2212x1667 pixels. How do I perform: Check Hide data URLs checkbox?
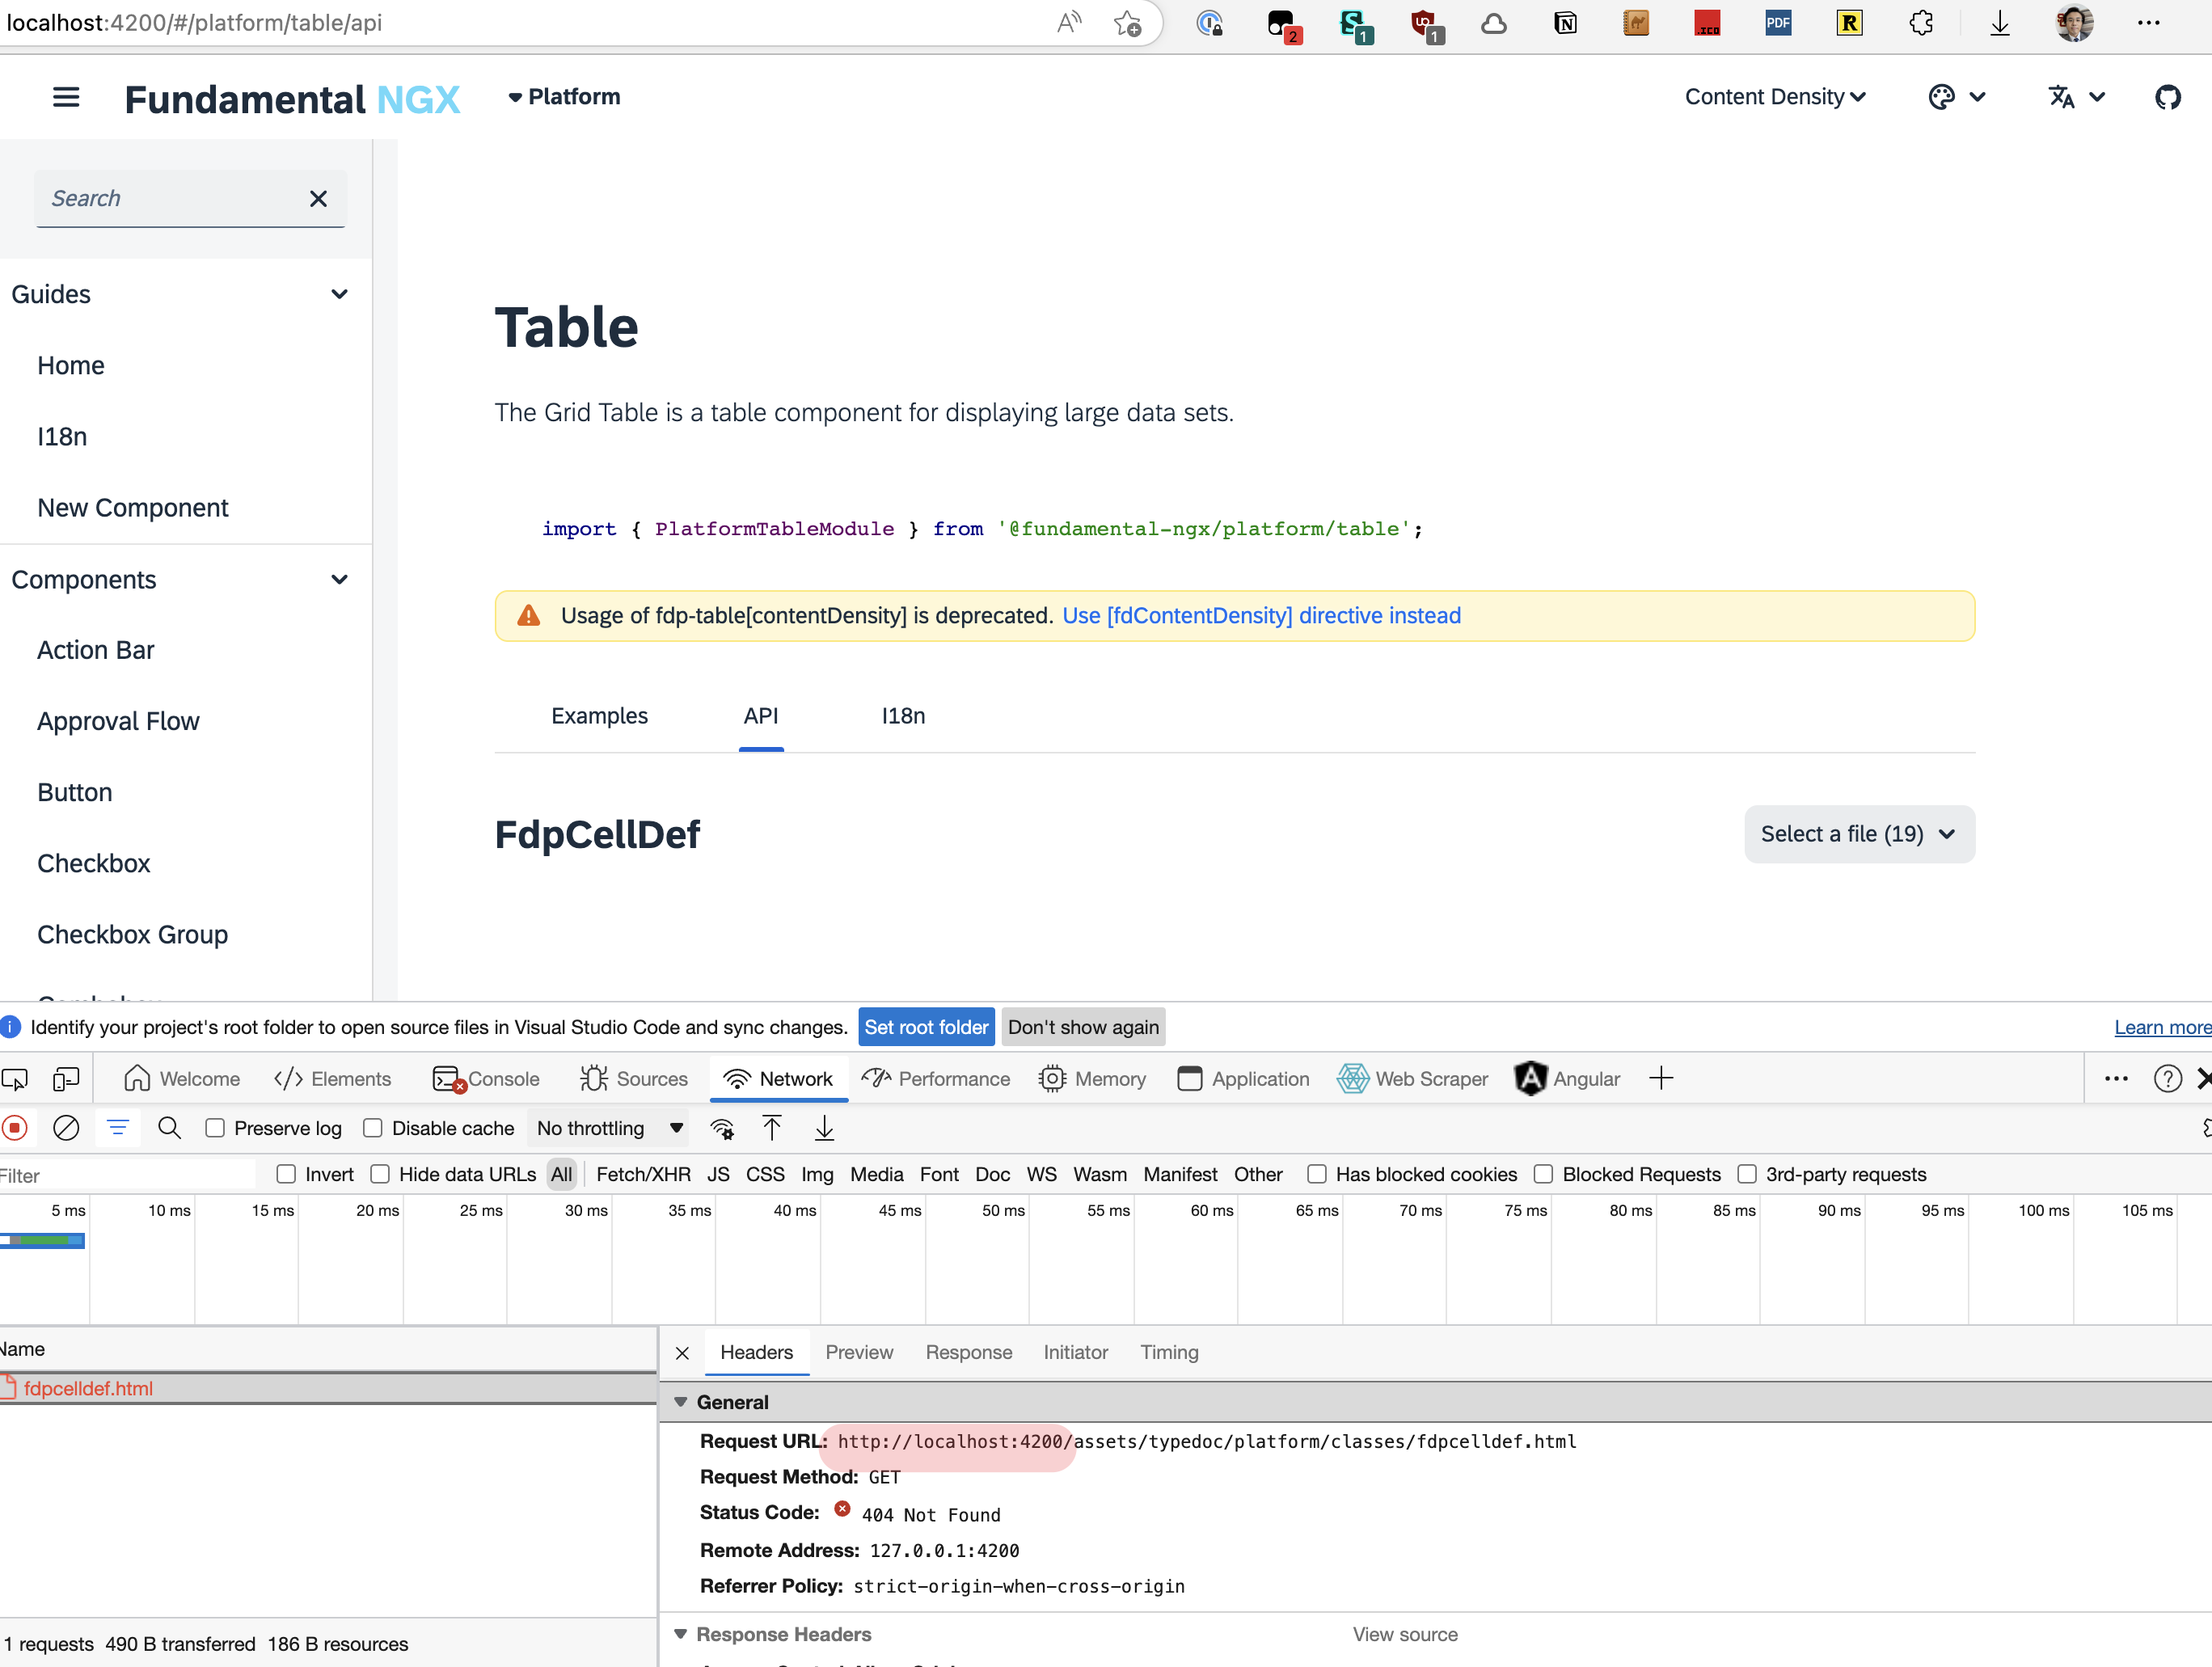click(380, 1174)
